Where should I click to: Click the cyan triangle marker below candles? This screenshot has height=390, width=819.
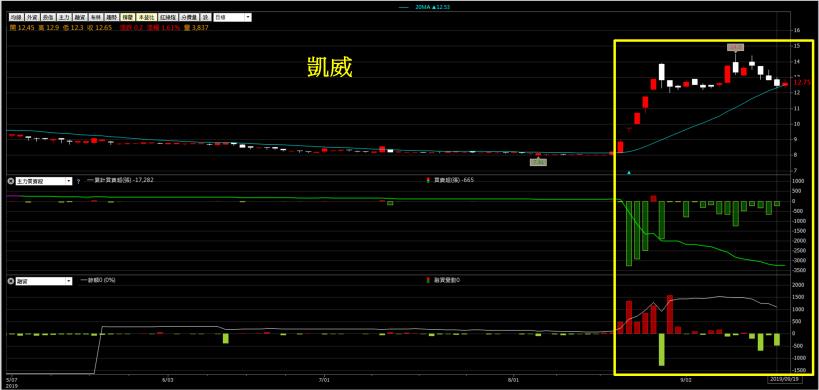(629, 172)
